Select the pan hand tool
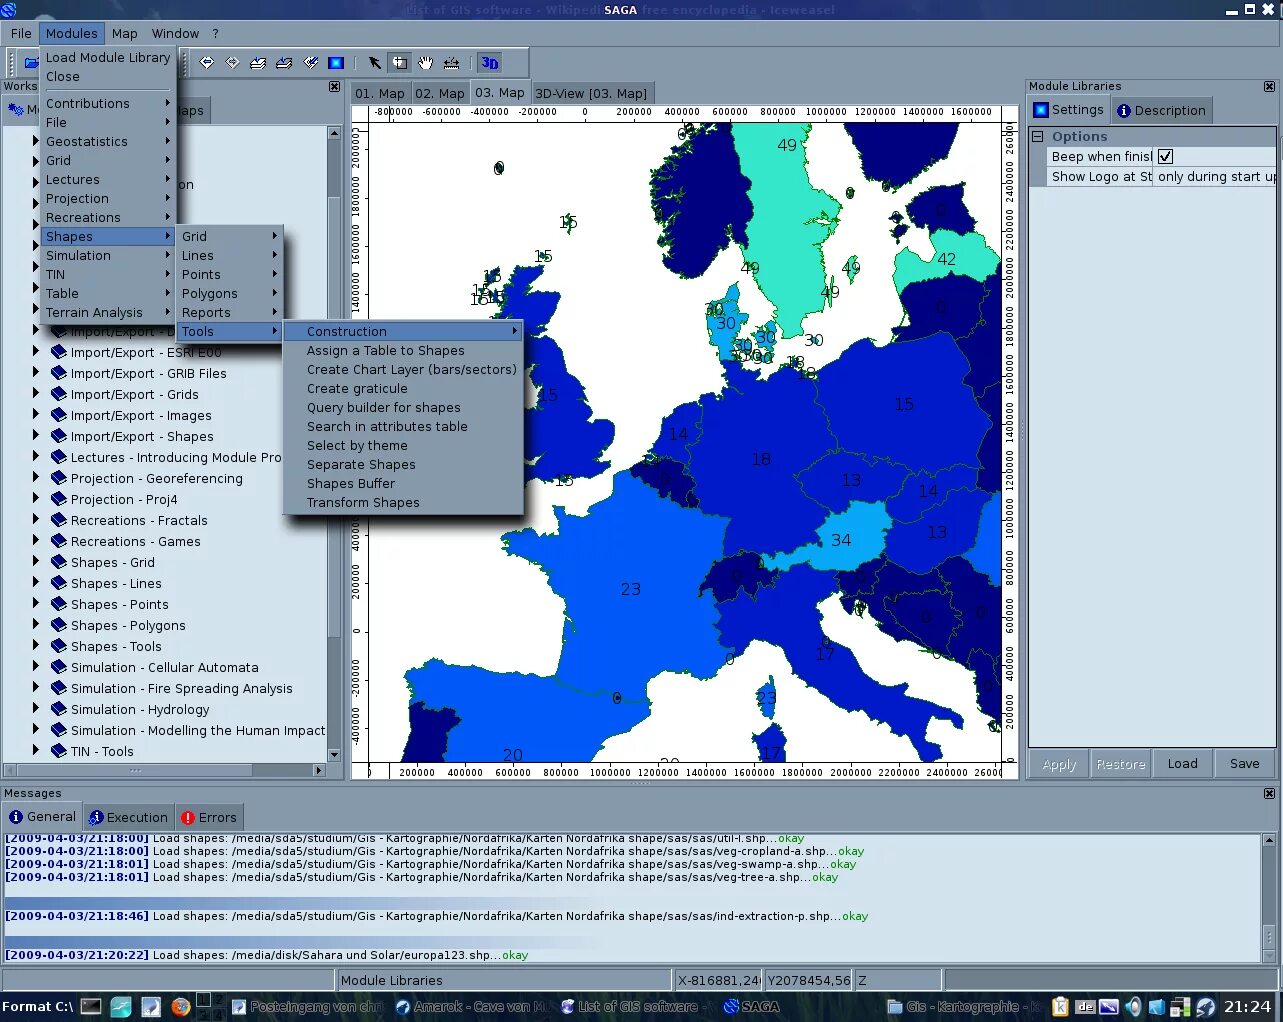 (426, 63)
